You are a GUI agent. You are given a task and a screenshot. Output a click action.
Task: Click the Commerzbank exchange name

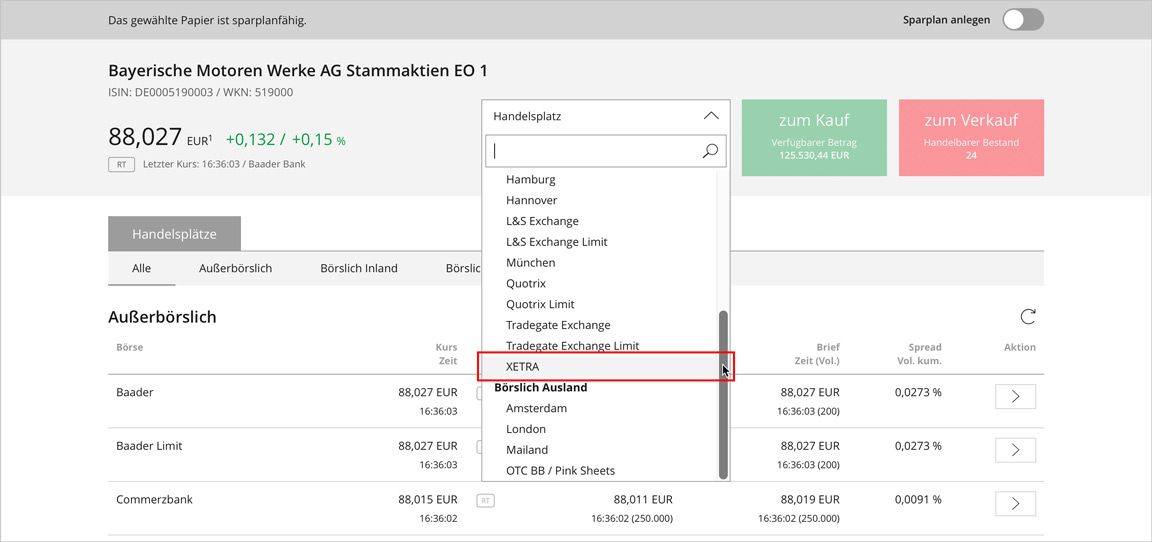(154, 499)
